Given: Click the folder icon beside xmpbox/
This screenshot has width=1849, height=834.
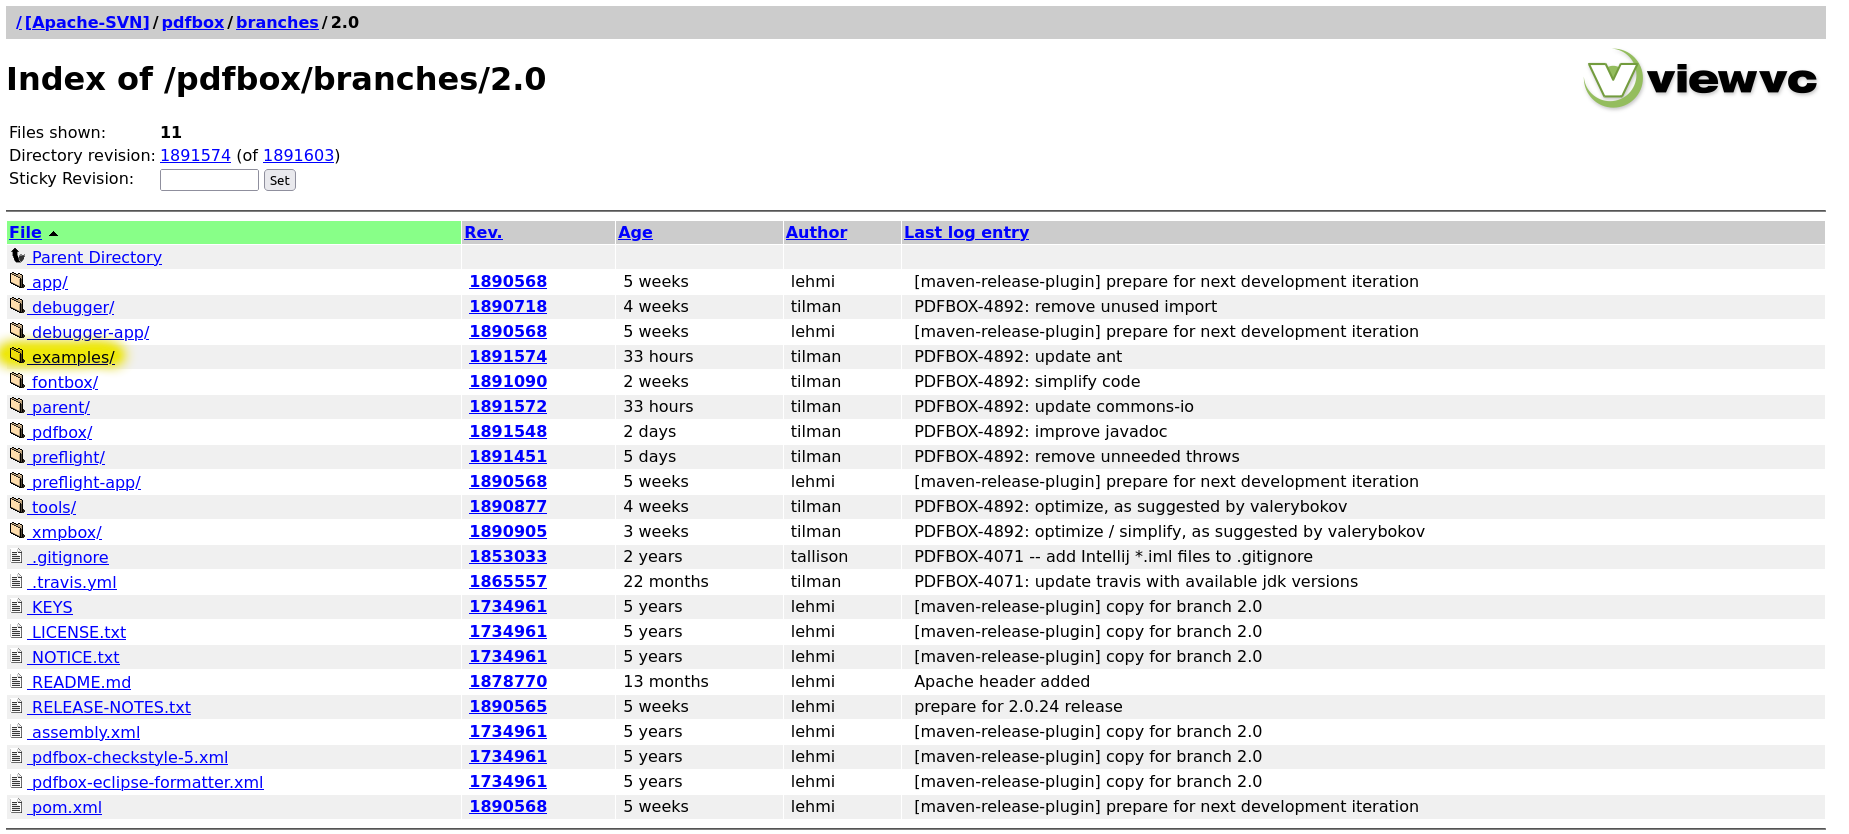Looking at the screenshot, I should coord(17,531).
